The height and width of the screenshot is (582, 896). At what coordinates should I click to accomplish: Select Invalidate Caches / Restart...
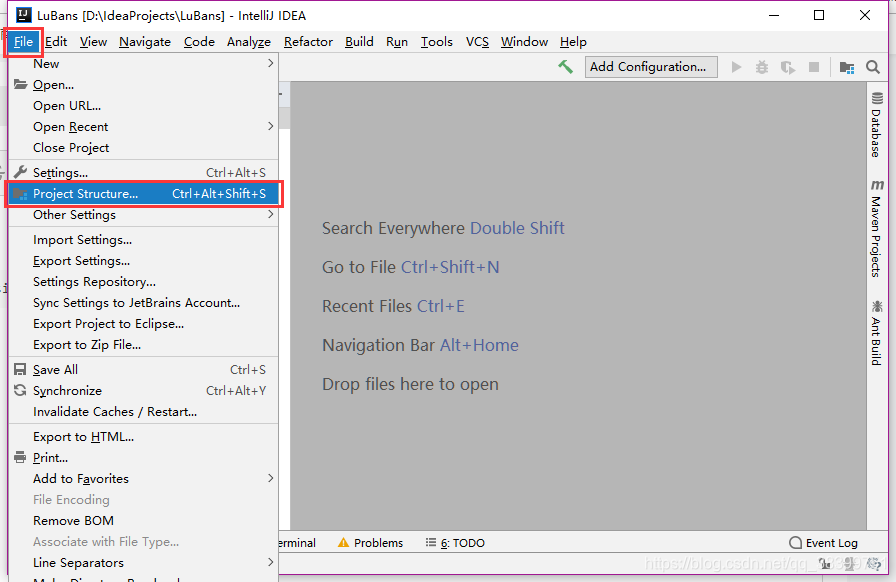coord(143,412)
